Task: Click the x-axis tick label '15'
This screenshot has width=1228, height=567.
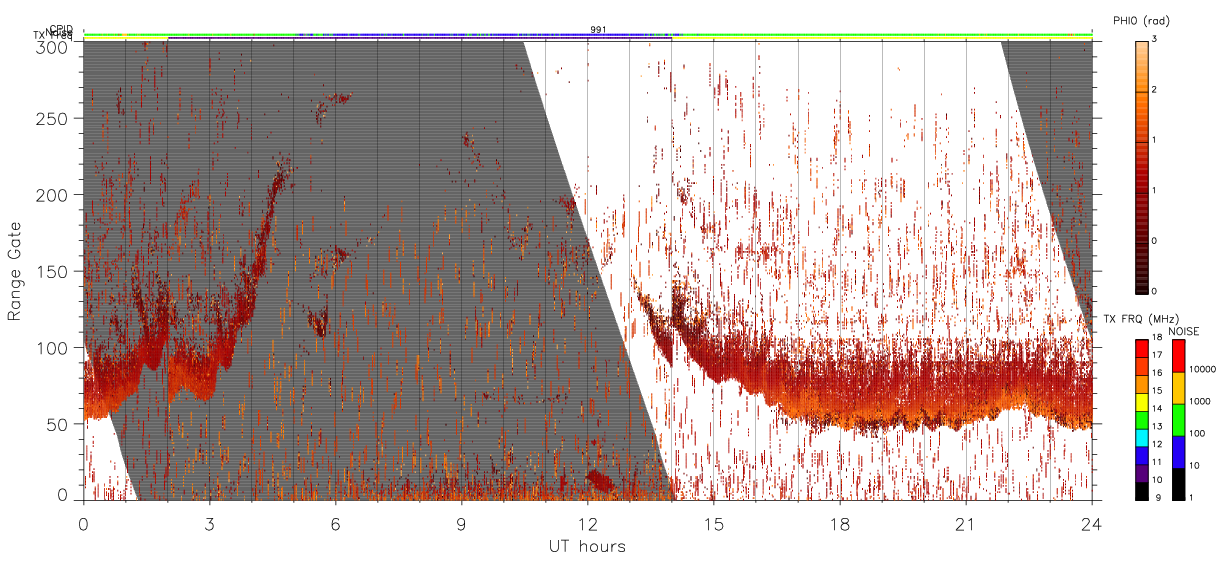Action: point(714,524)
